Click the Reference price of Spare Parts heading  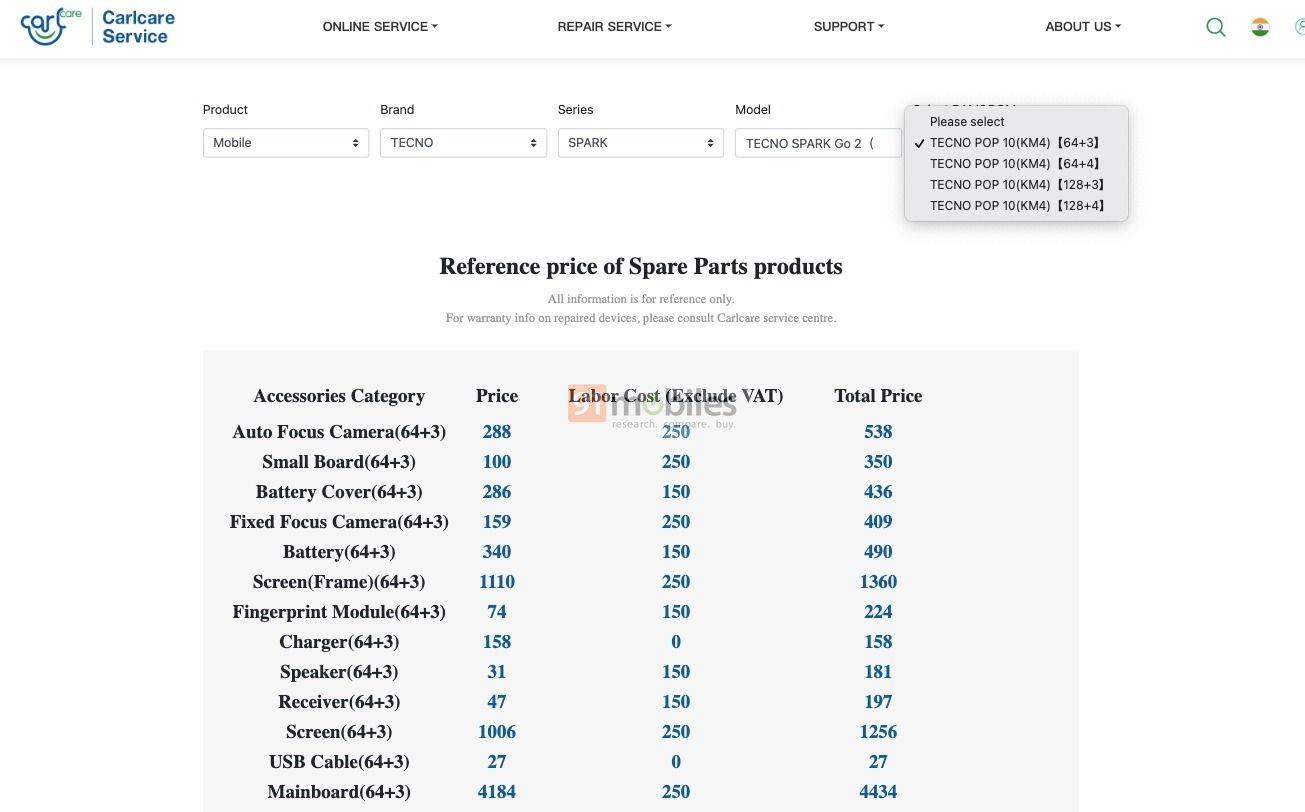tap(641, 266)
